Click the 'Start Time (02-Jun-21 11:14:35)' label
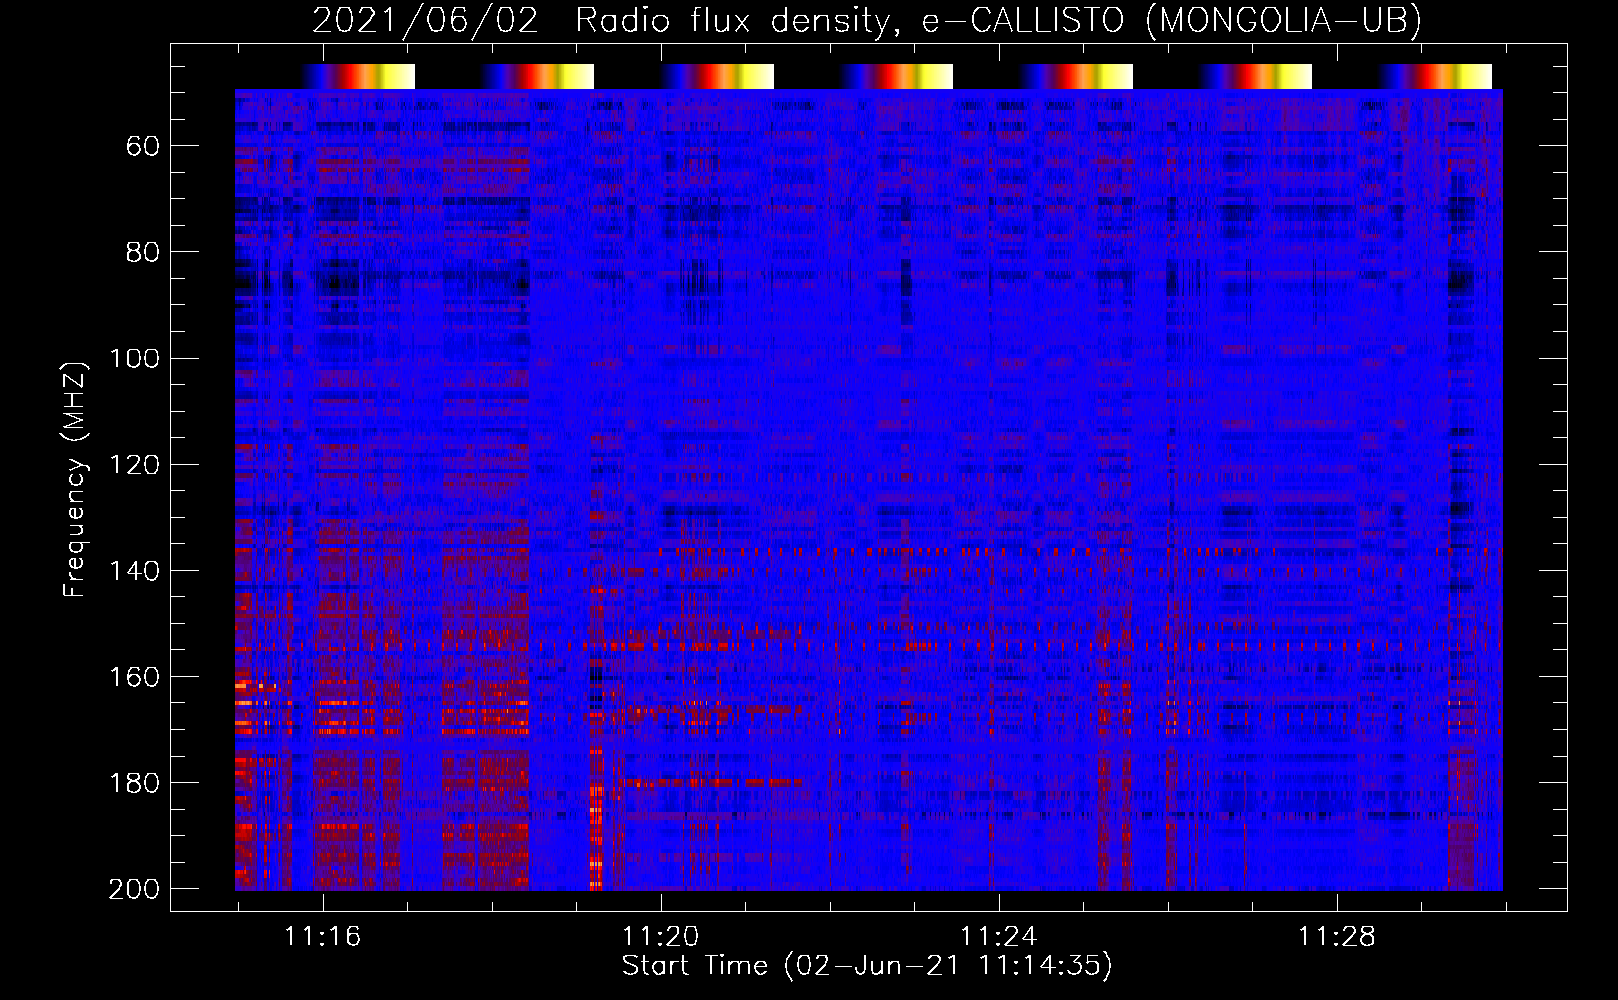 (x=867, y=966)
